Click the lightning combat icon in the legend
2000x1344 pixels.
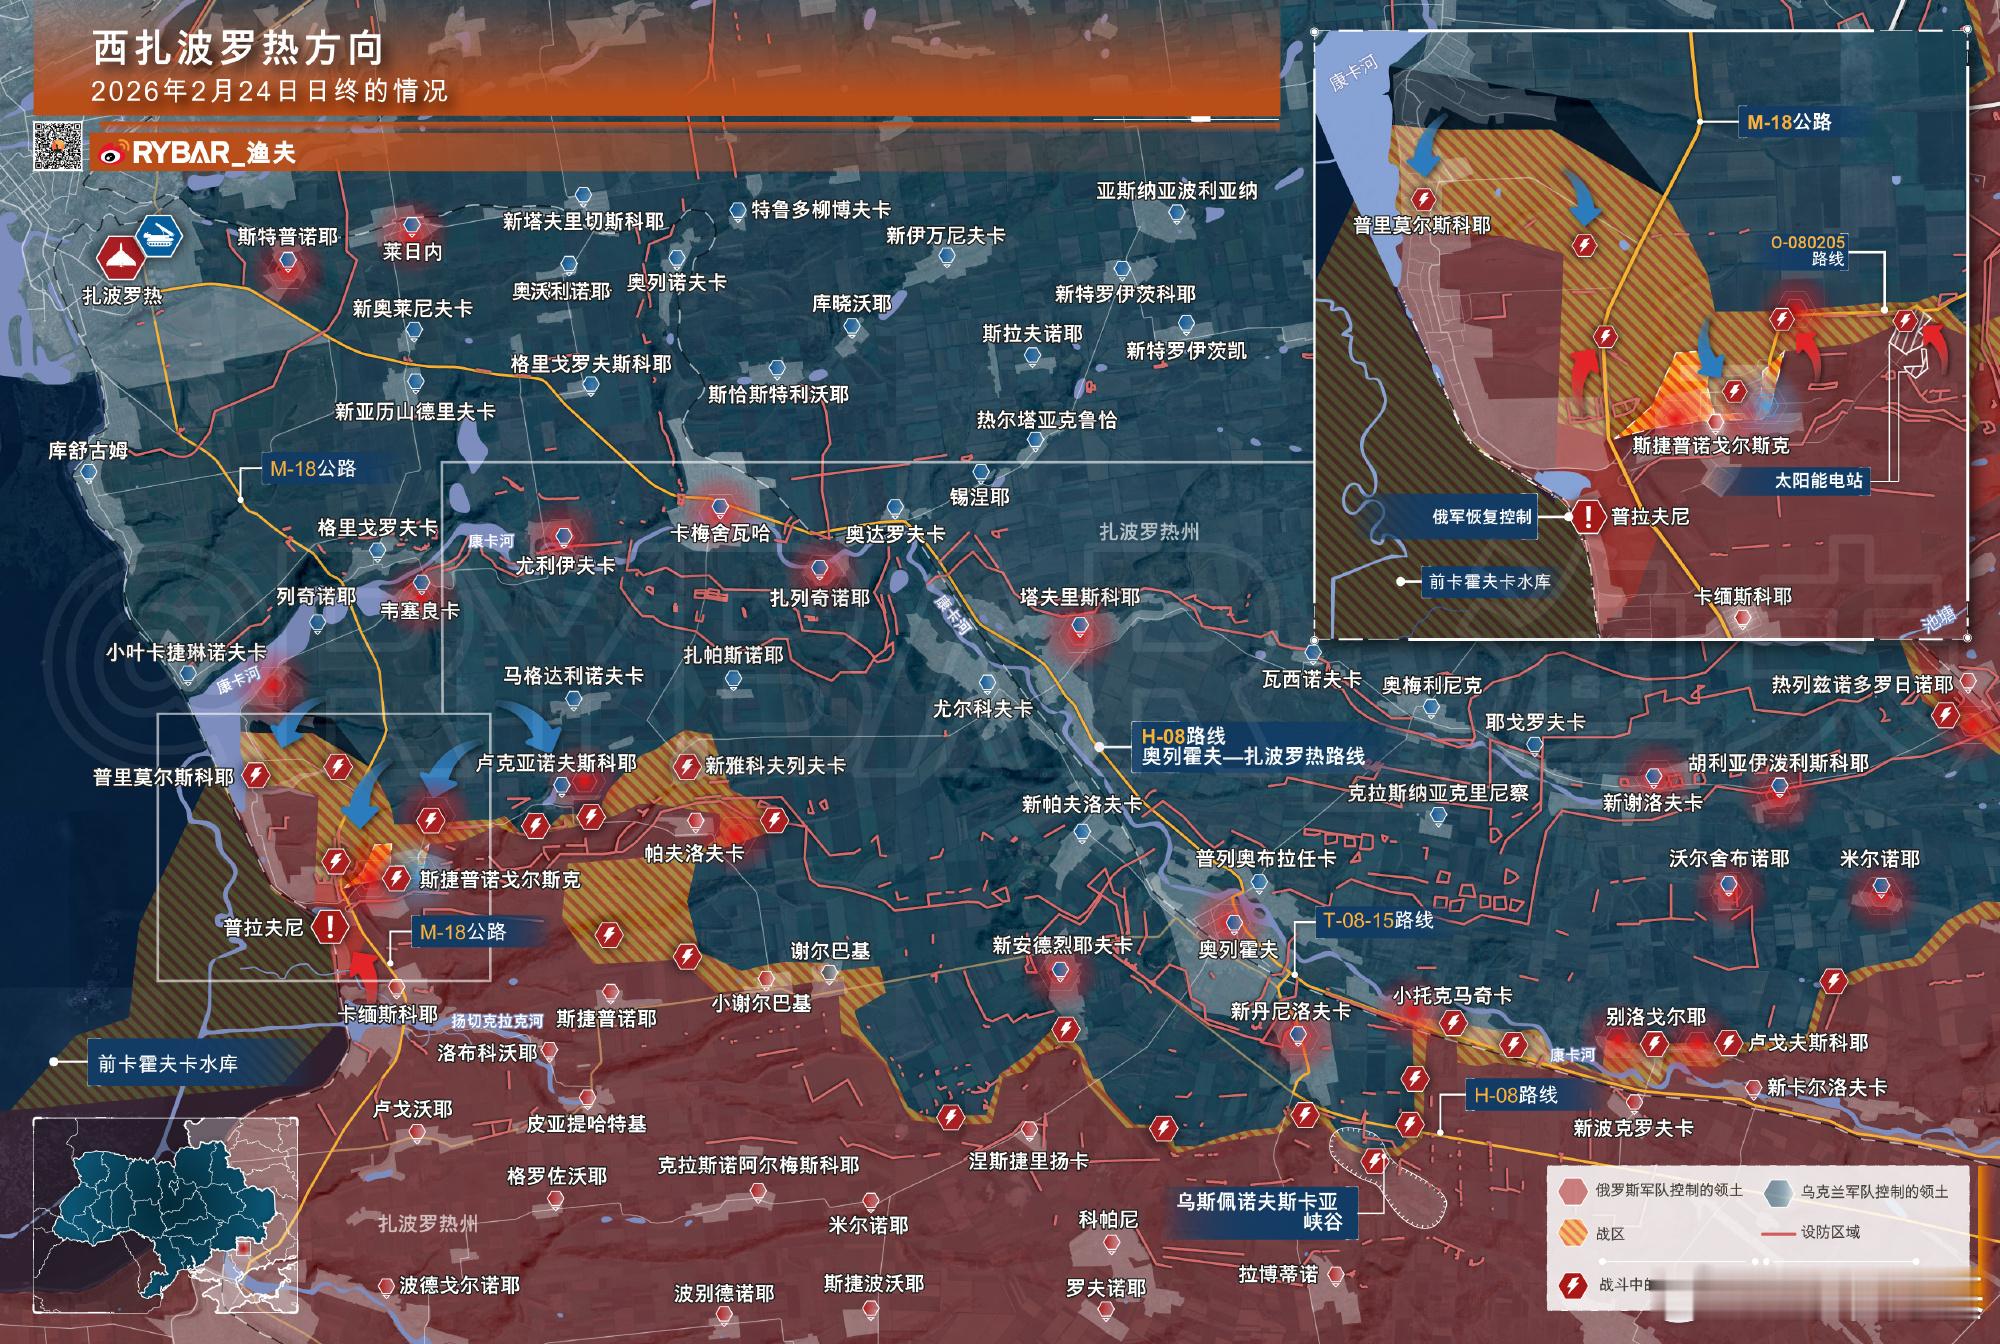click(x=1573, y=1286)
